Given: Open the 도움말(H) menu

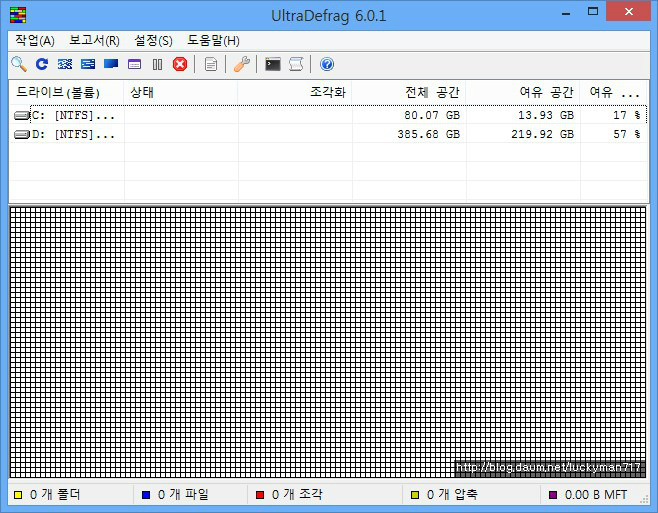Looking at the screenshot, I should pyautogui.click(x=213, y=41).
